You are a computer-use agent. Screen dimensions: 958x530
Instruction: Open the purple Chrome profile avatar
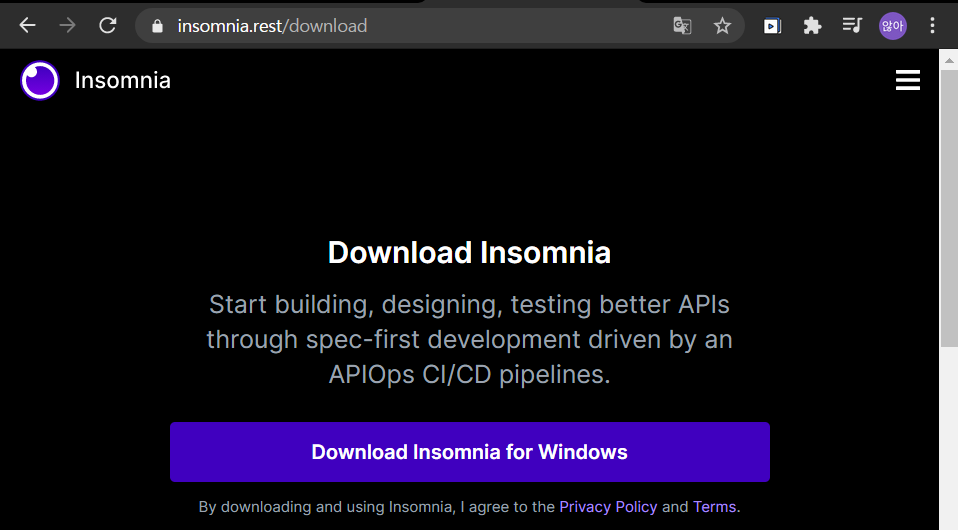[893, 26]
